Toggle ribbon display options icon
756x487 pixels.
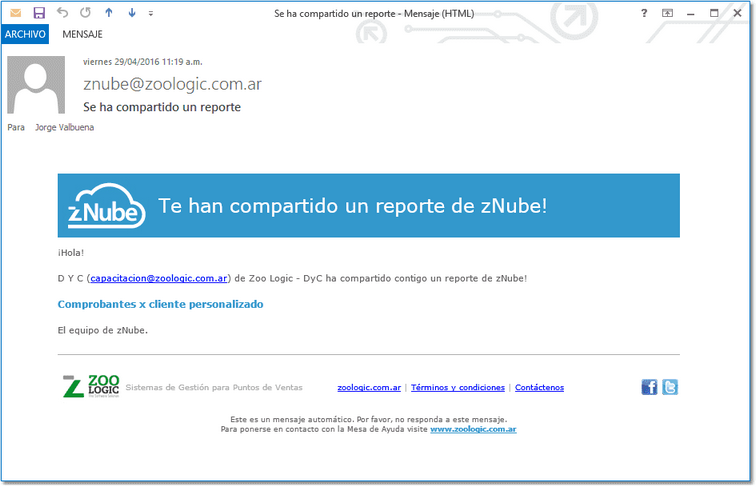[x=667, y=14]
